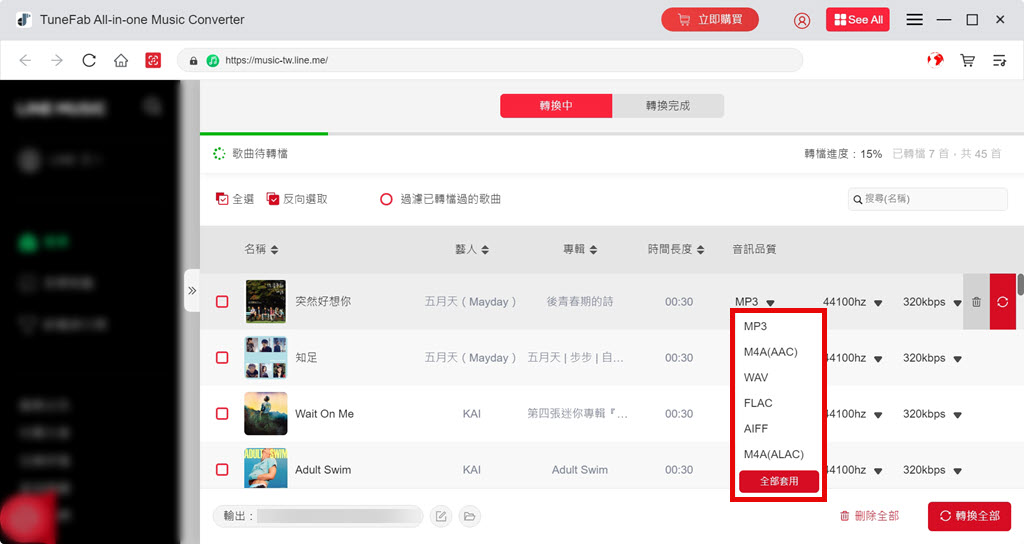
Task: Delete the 突然好想你 row with trash icon
Action: click(976, 302)
